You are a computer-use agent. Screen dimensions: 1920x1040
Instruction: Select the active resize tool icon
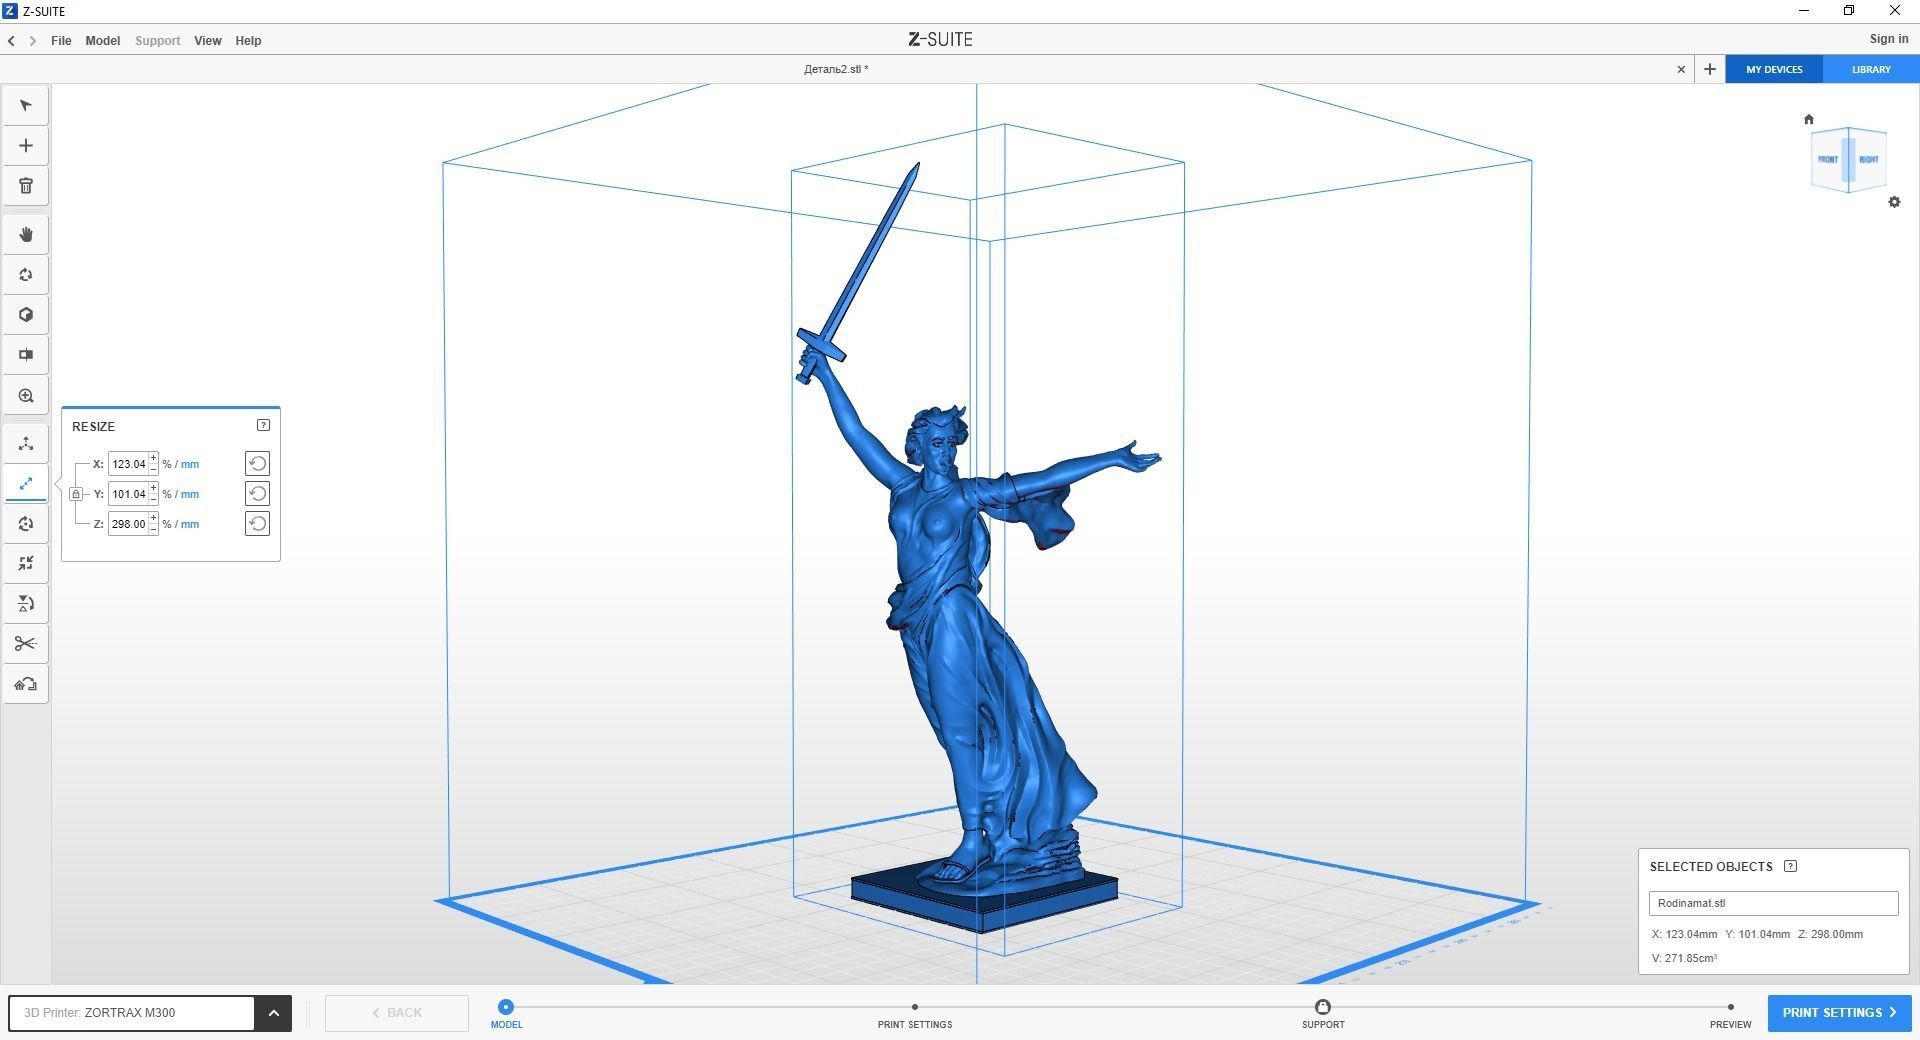[x=26, y=484]
